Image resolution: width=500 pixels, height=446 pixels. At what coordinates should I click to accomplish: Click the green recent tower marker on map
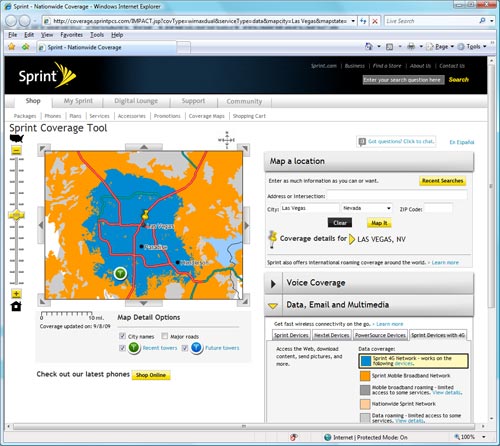pos(120,273)
